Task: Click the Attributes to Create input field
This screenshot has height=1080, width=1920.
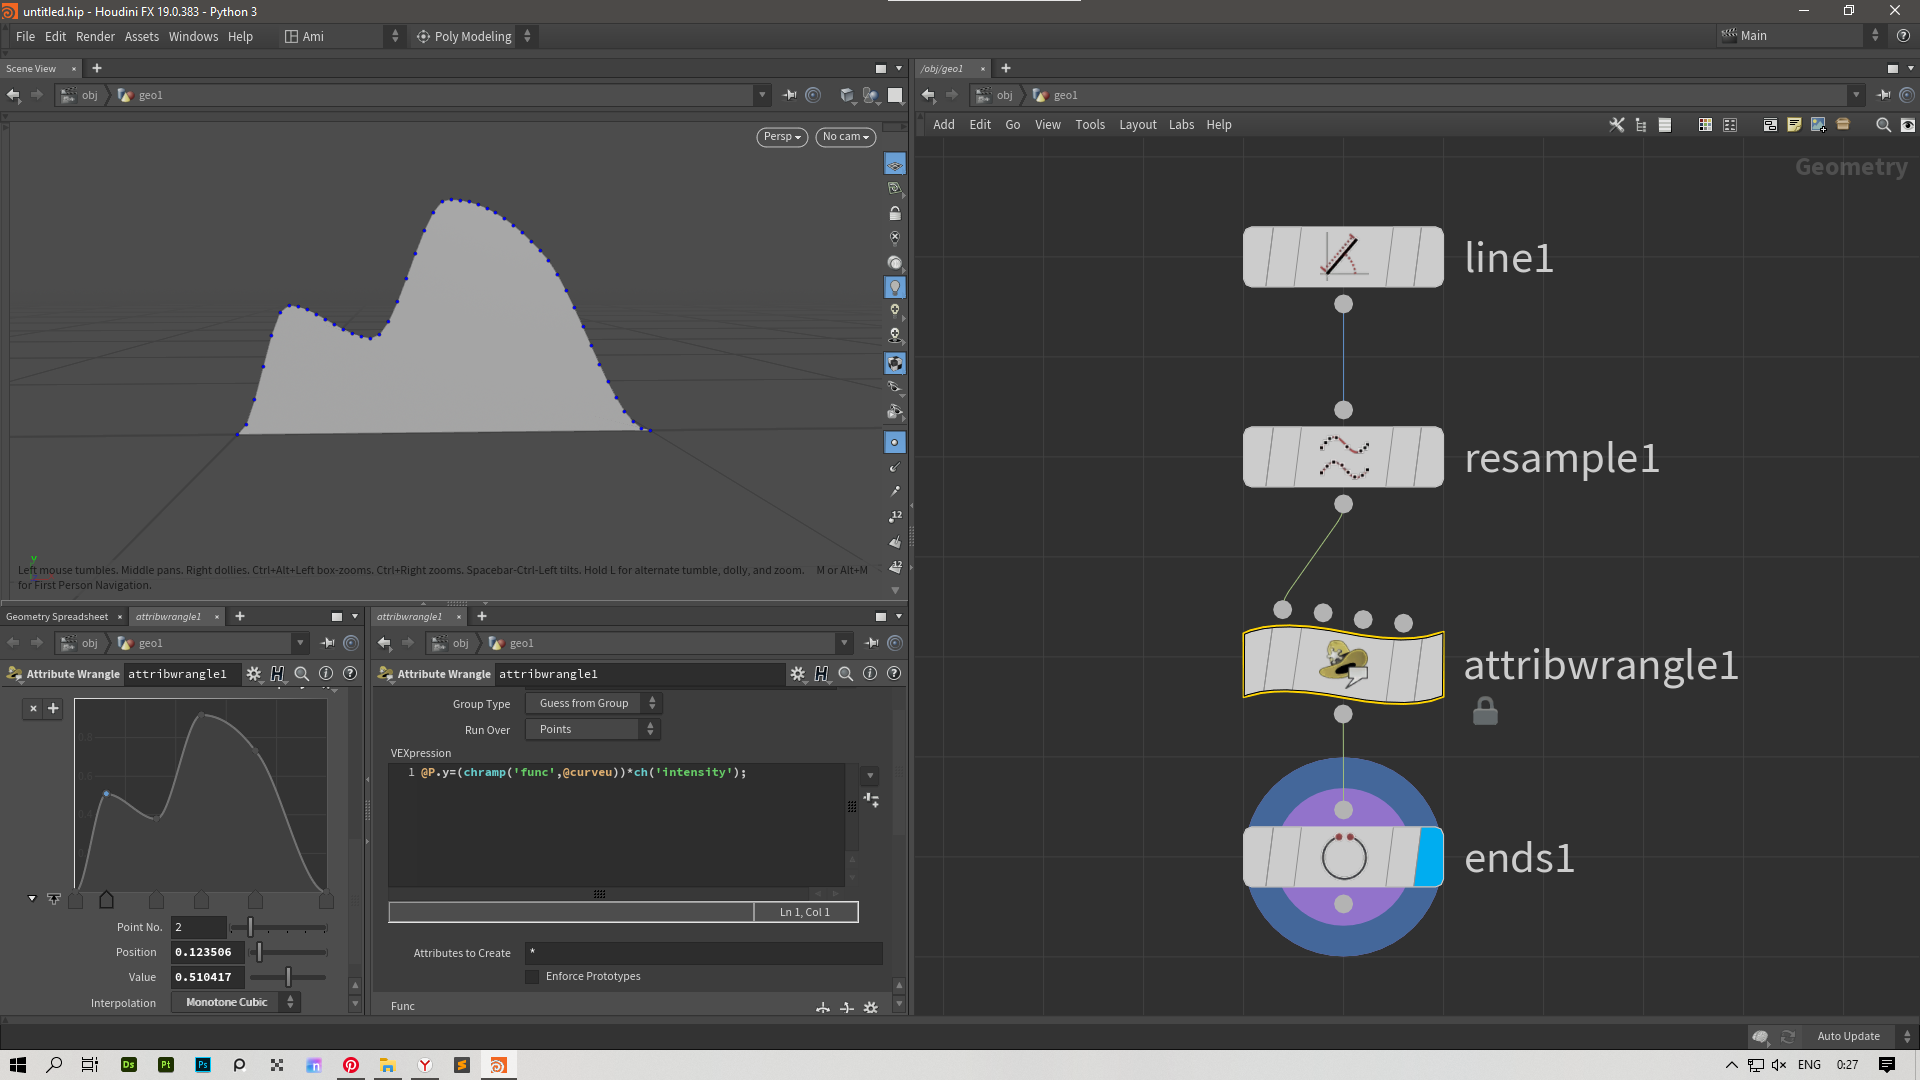Action: [704, 953]
